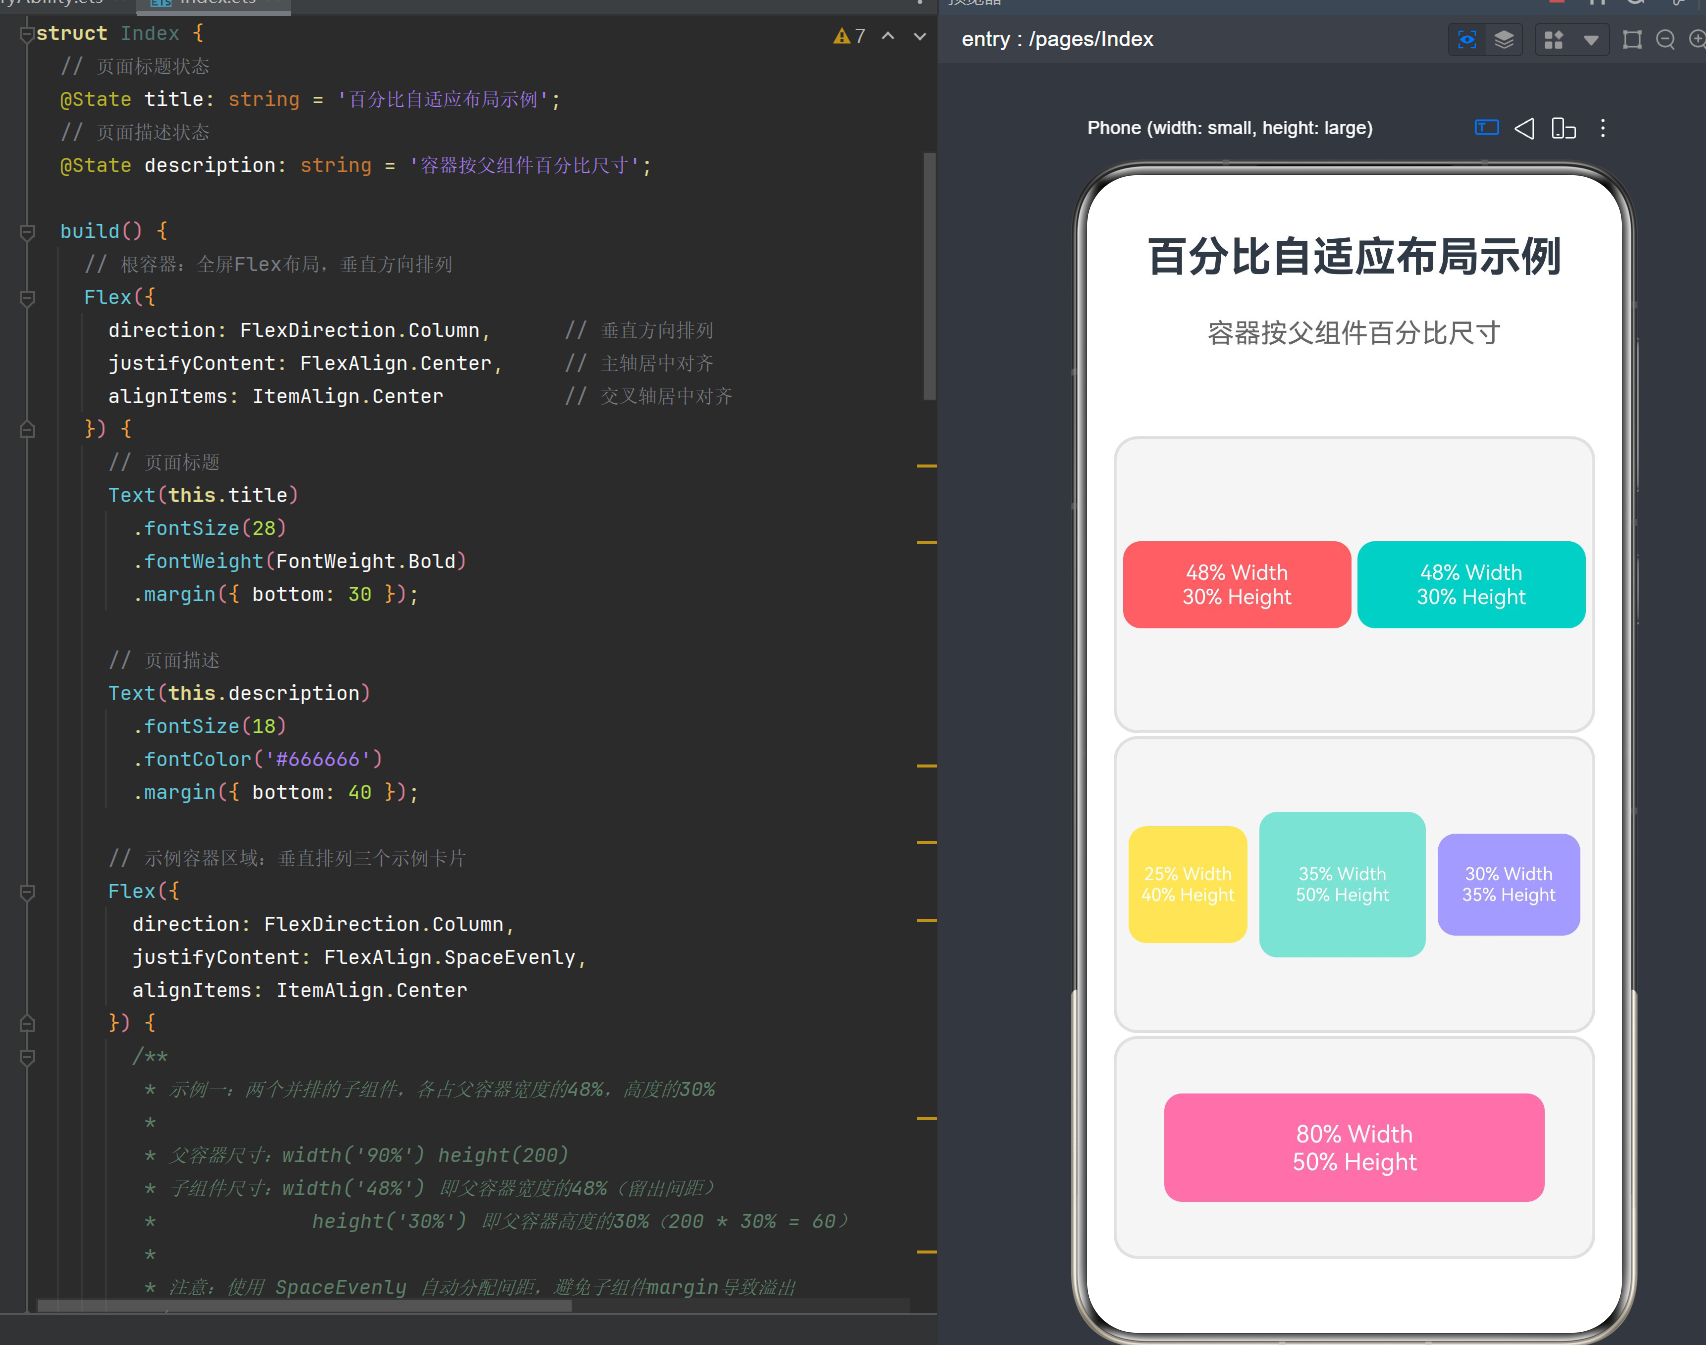Collapse the root Flex({ fold marker
Image resolution: width=1706 pixels, height=1345 pixels.
27,298
